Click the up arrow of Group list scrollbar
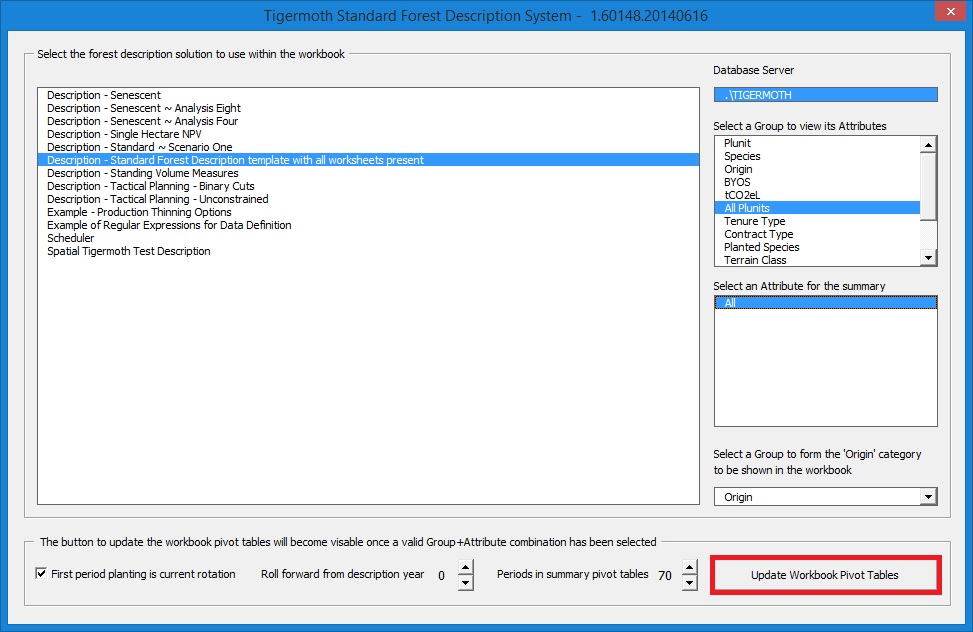The image size is (973, 632). point(928,145)
